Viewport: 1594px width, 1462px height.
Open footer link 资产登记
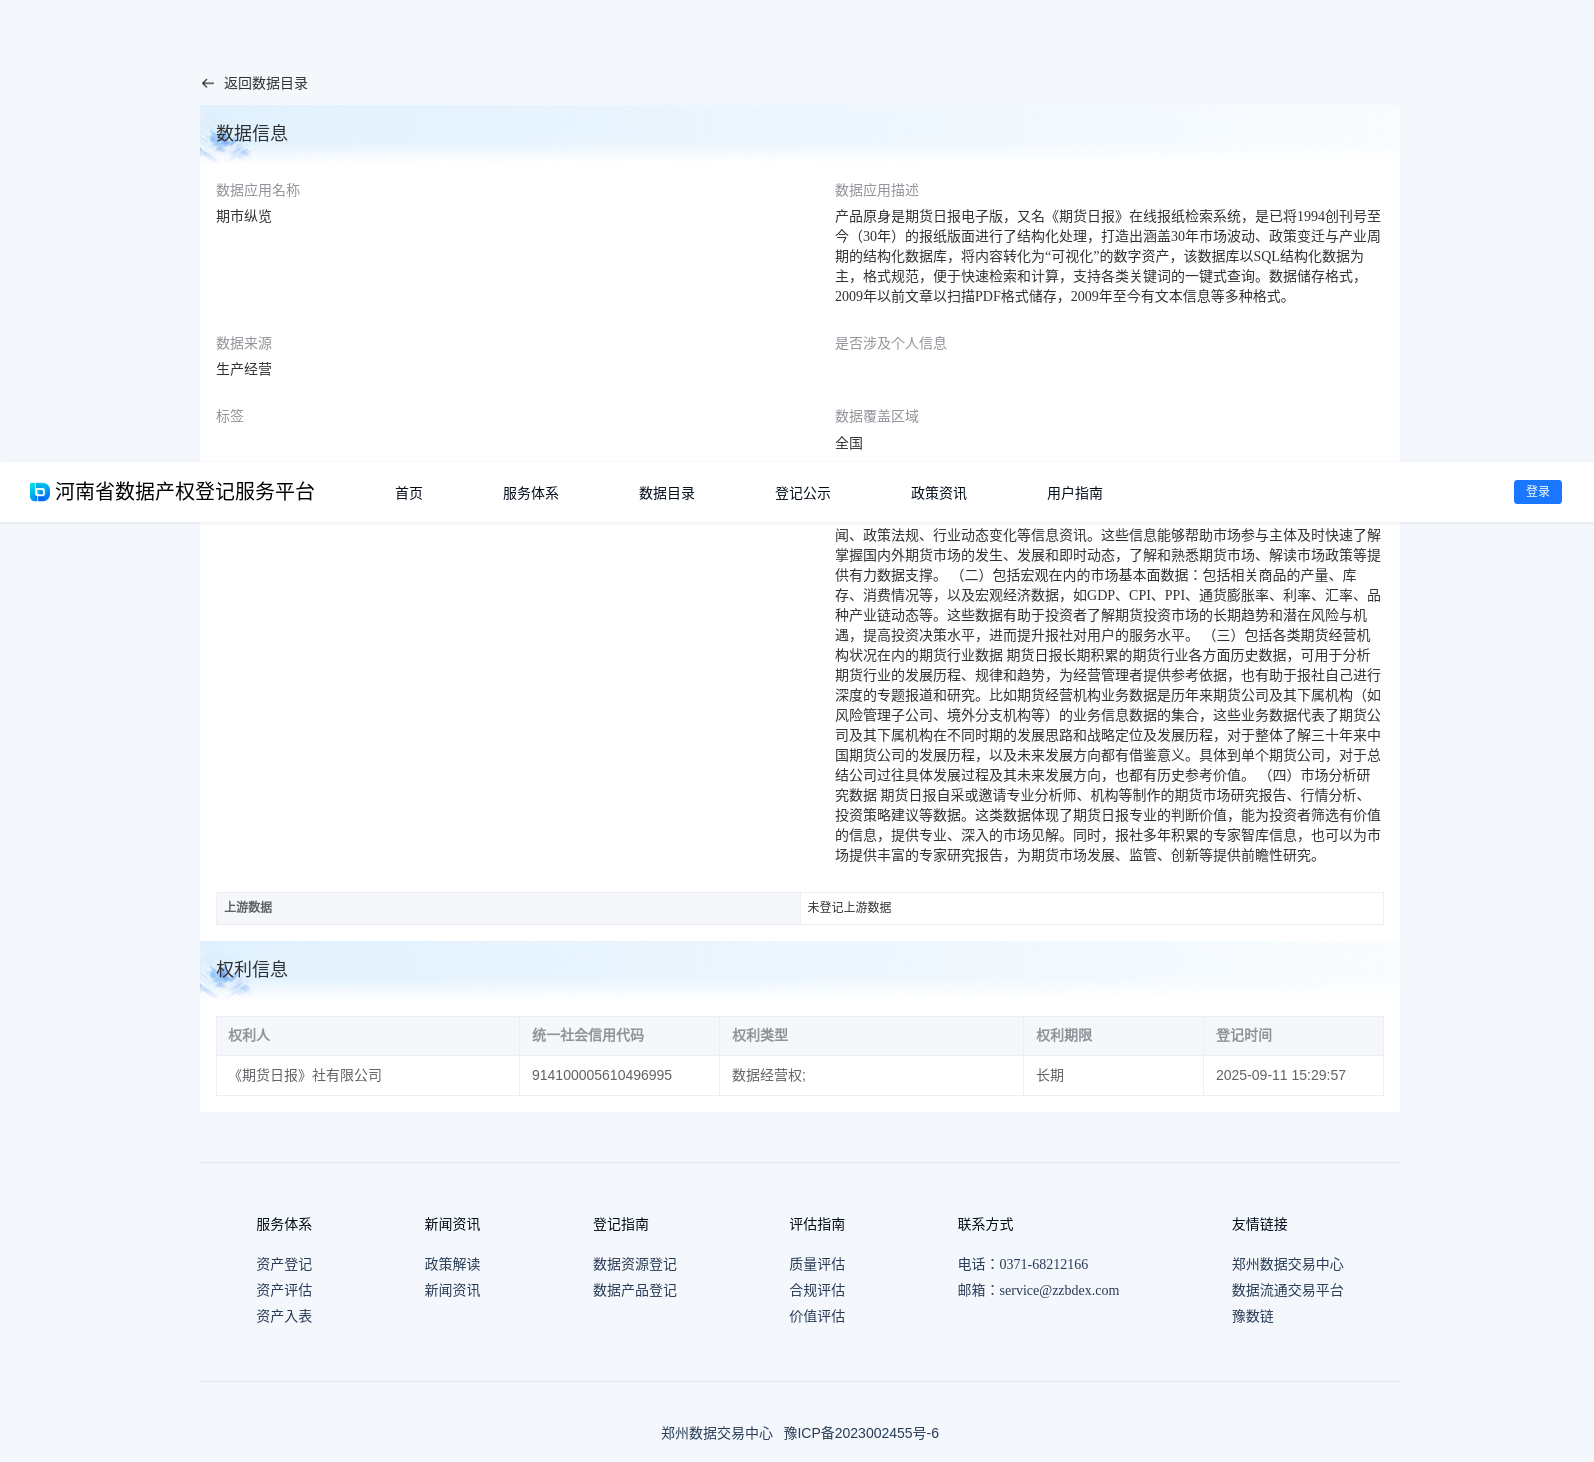pyautogui.click(x=284, y=1264)
